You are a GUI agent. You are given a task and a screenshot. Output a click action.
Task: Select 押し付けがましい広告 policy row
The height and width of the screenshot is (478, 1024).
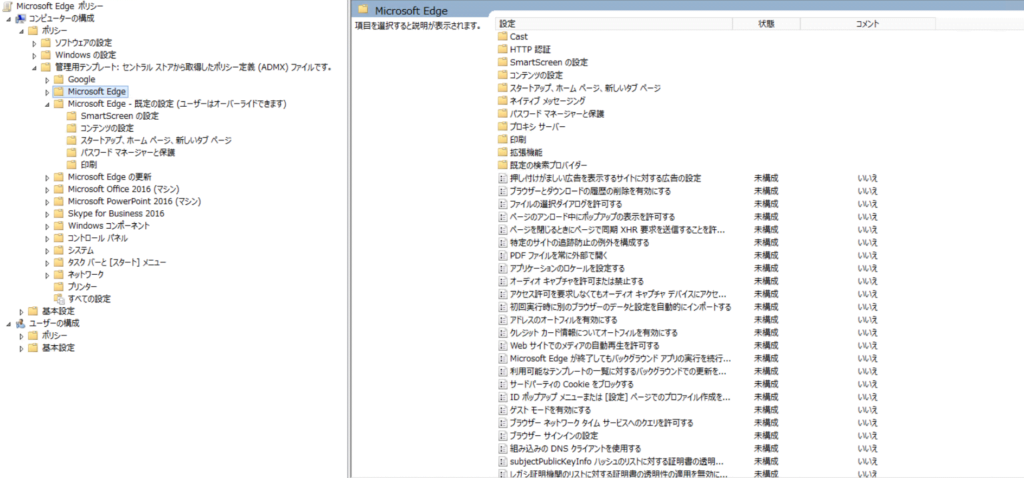click(605, 178)
